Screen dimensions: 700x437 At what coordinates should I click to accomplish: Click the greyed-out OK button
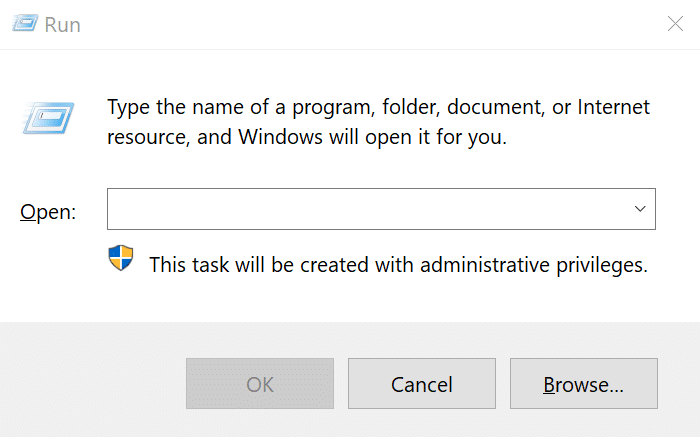point(260,384)
